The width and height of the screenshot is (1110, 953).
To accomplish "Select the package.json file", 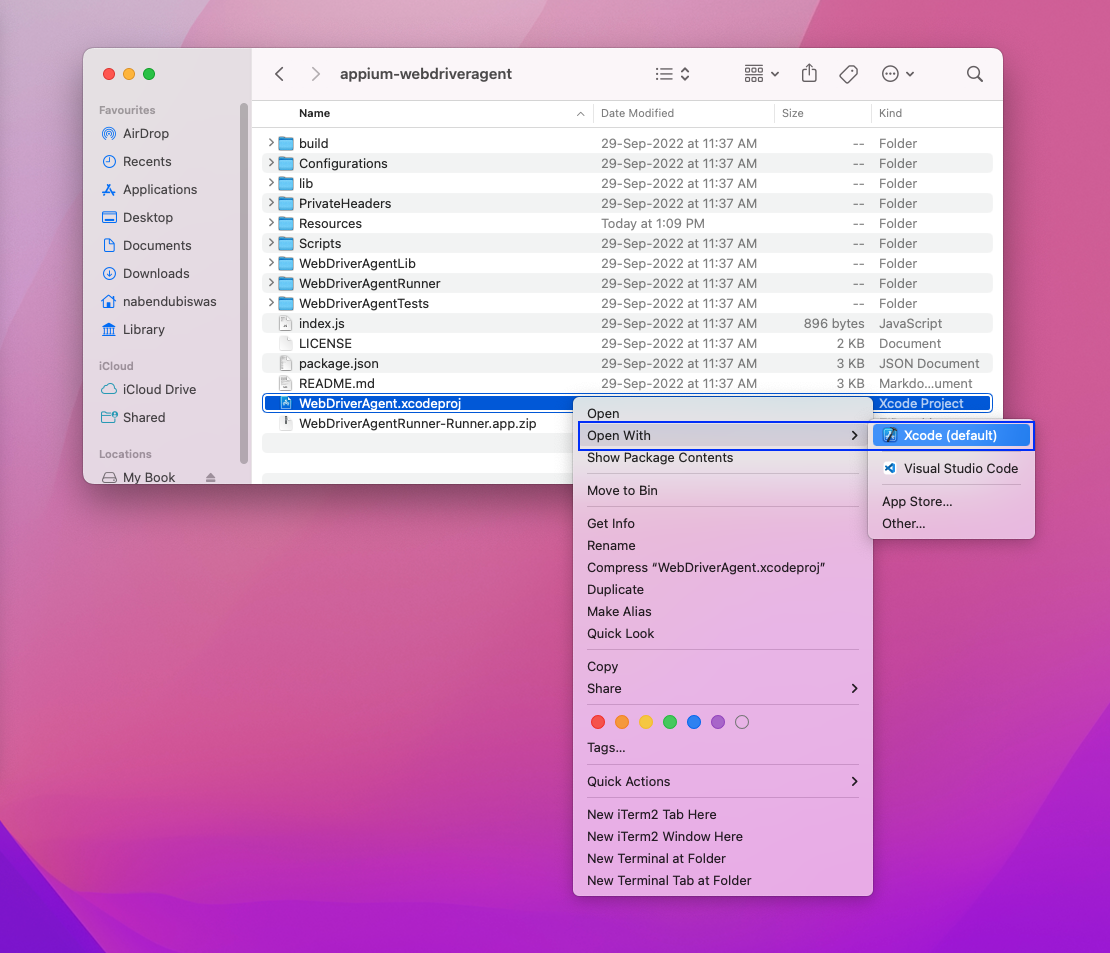I will click(626, 363).
